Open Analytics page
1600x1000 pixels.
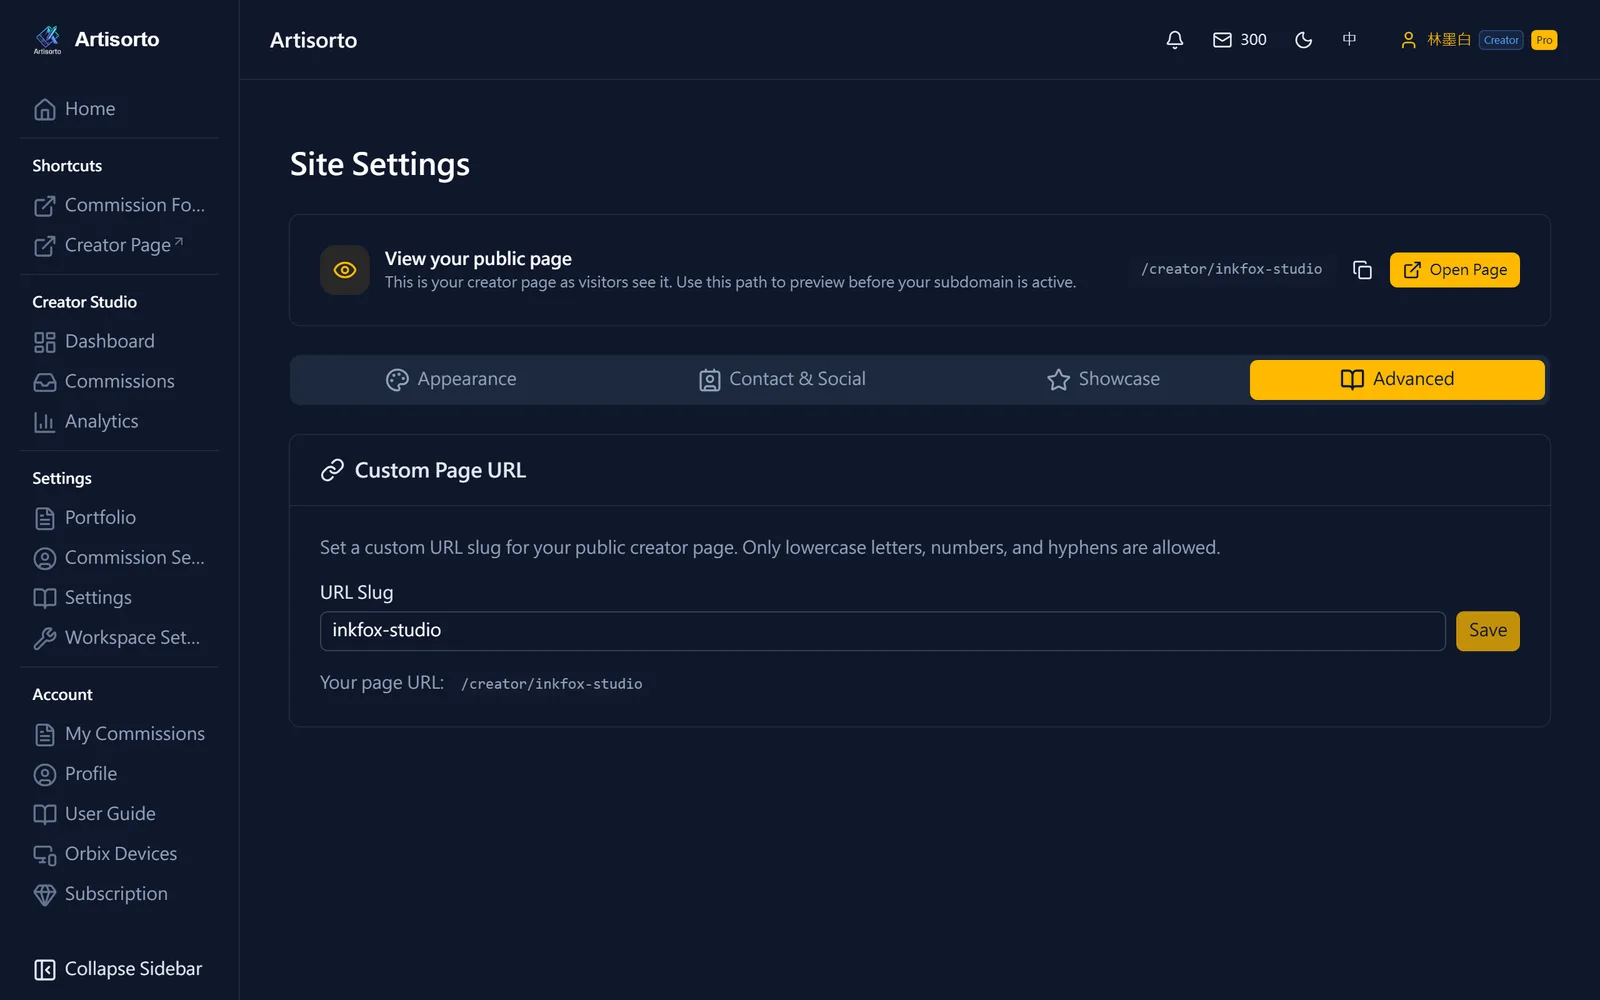120,421
